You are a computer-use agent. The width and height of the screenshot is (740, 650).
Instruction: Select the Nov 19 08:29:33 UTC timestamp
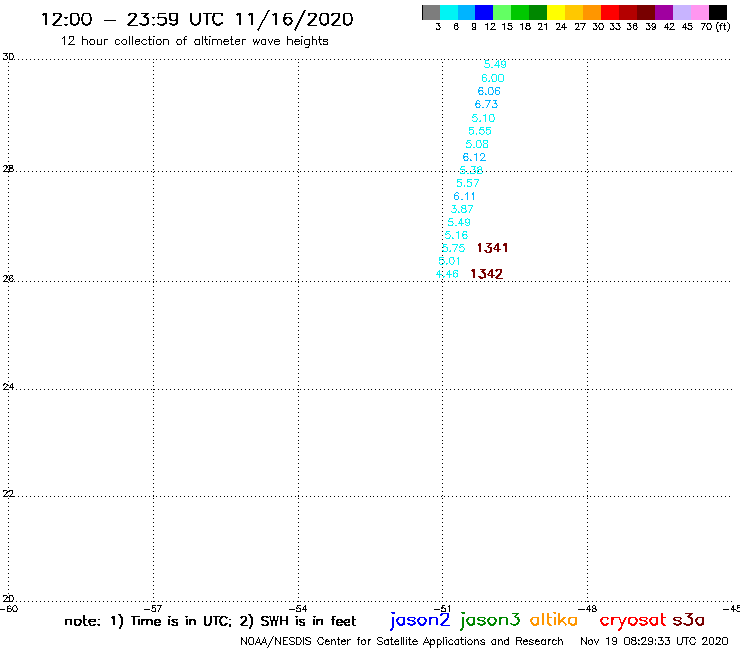point(654,642)
